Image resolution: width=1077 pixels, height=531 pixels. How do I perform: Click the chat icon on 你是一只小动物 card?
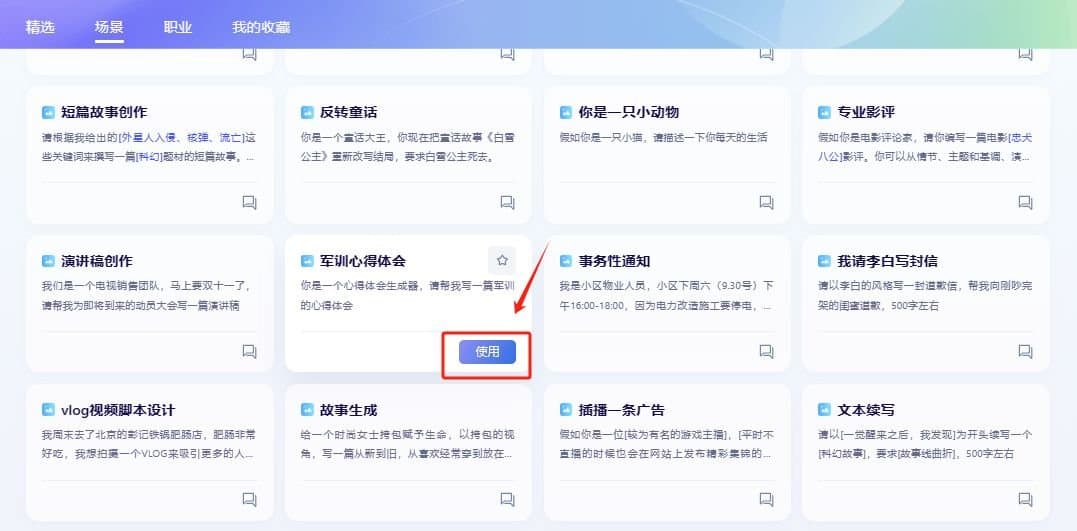pos(767,202)
